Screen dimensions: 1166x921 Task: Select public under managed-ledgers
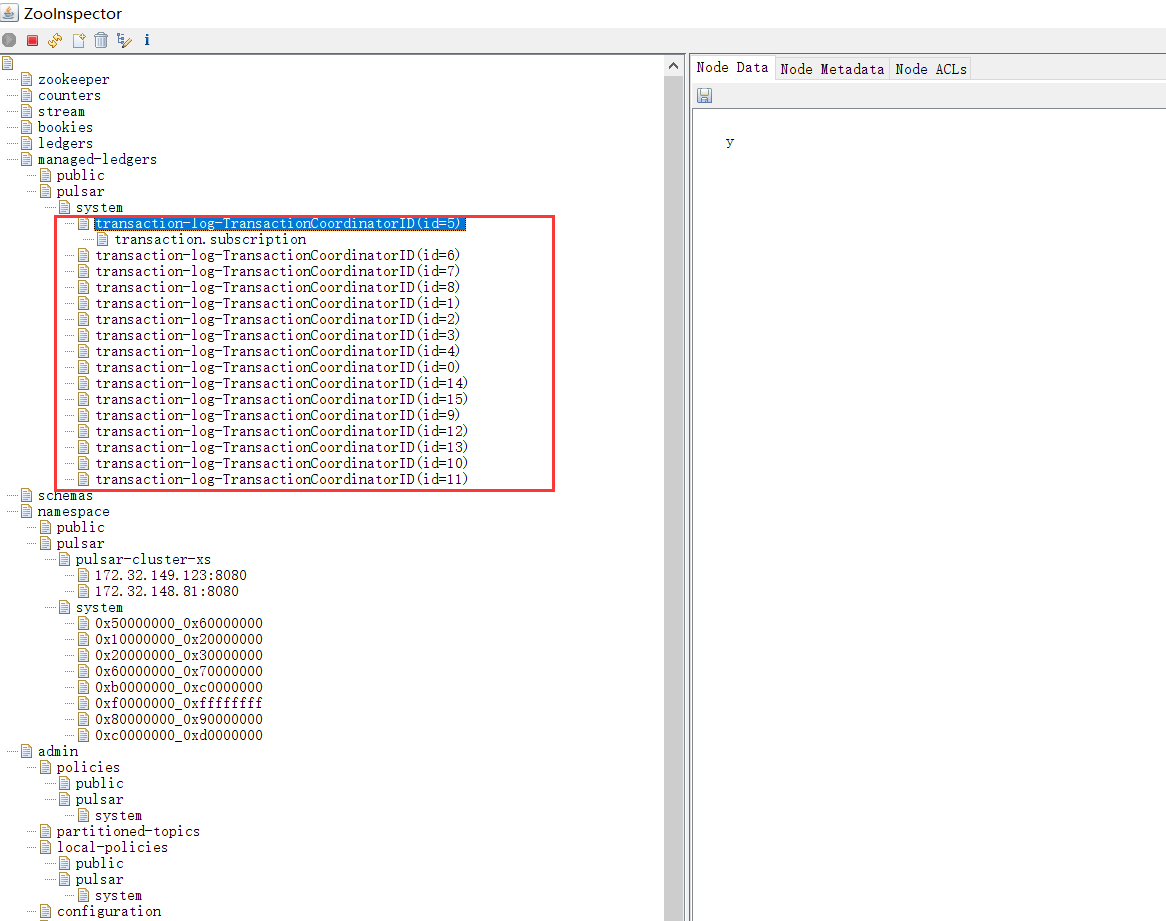point(80,175)
